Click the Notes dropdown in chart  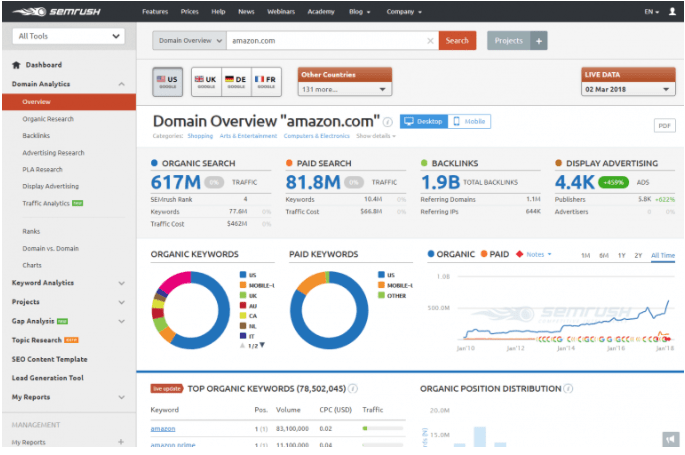[539, 255]
